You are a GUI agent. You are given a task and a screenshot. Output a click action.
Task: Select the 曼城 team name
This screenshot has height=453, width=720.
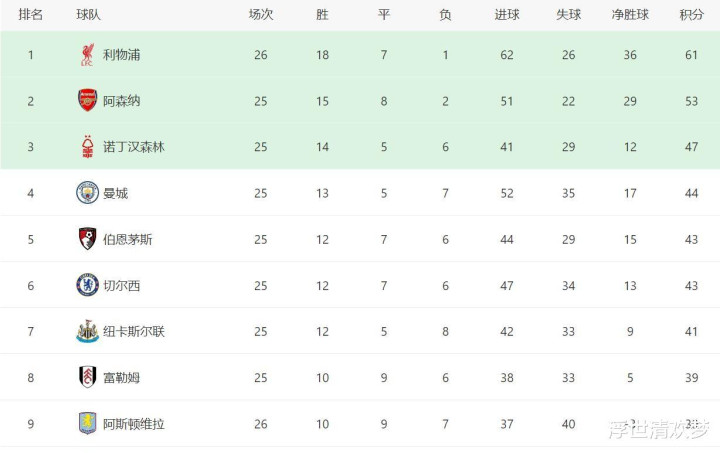coord(115,193)
